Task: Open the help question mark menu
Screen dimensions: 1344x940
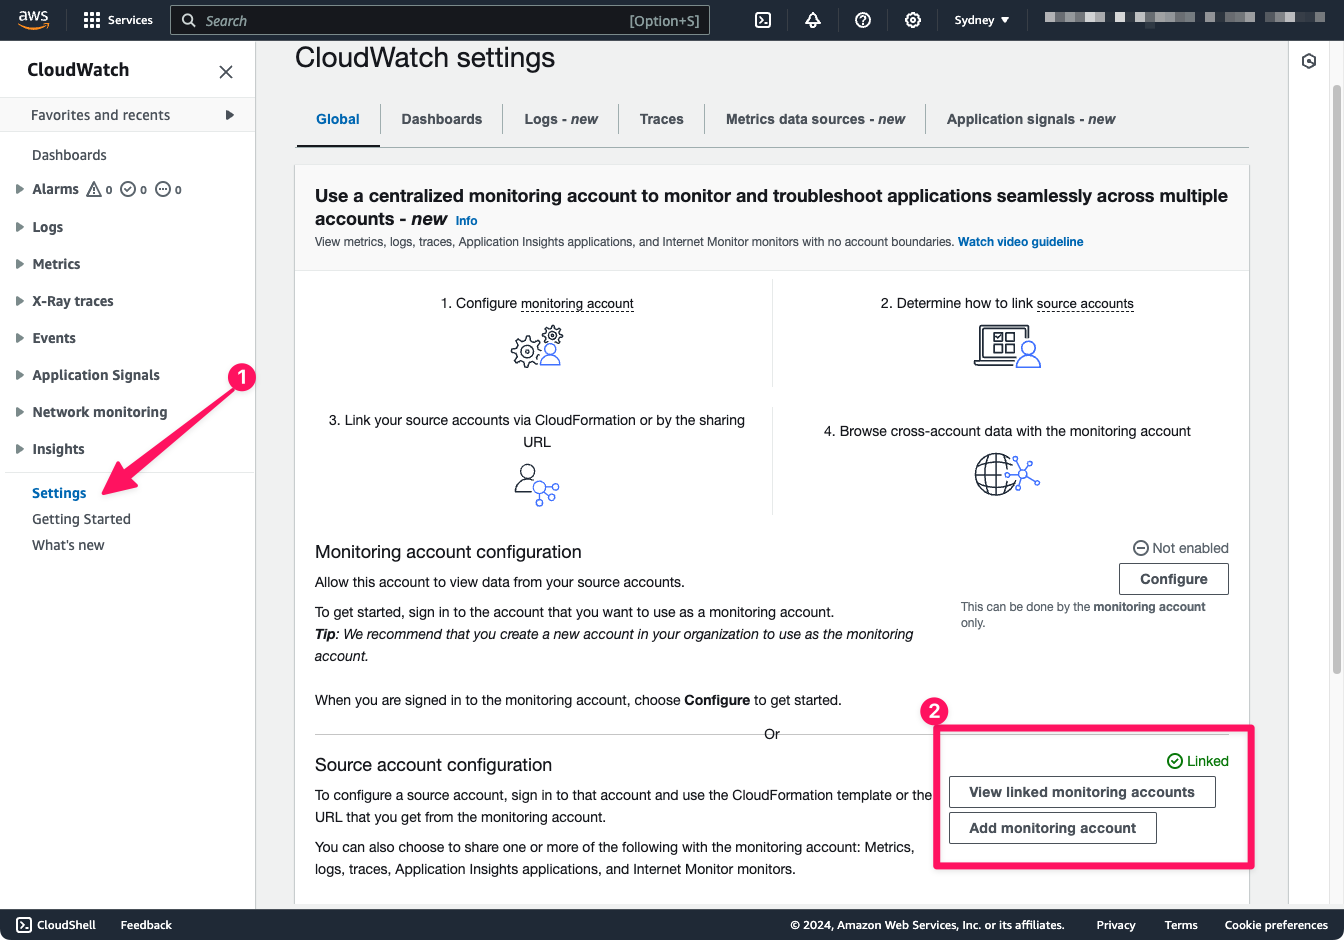Action: click(x=863, y=20)
